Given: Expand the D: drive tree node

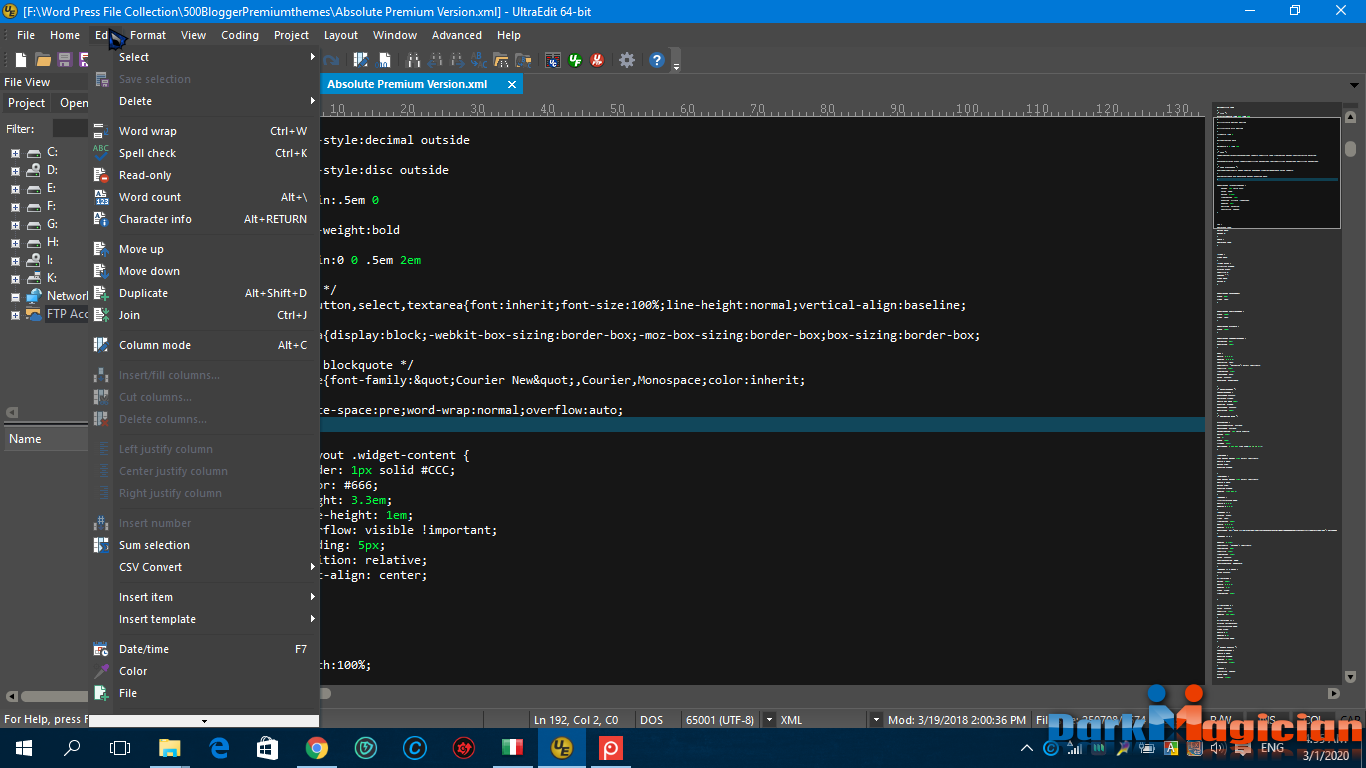Looking at the screenshot, I should click(x=15, y=171).
